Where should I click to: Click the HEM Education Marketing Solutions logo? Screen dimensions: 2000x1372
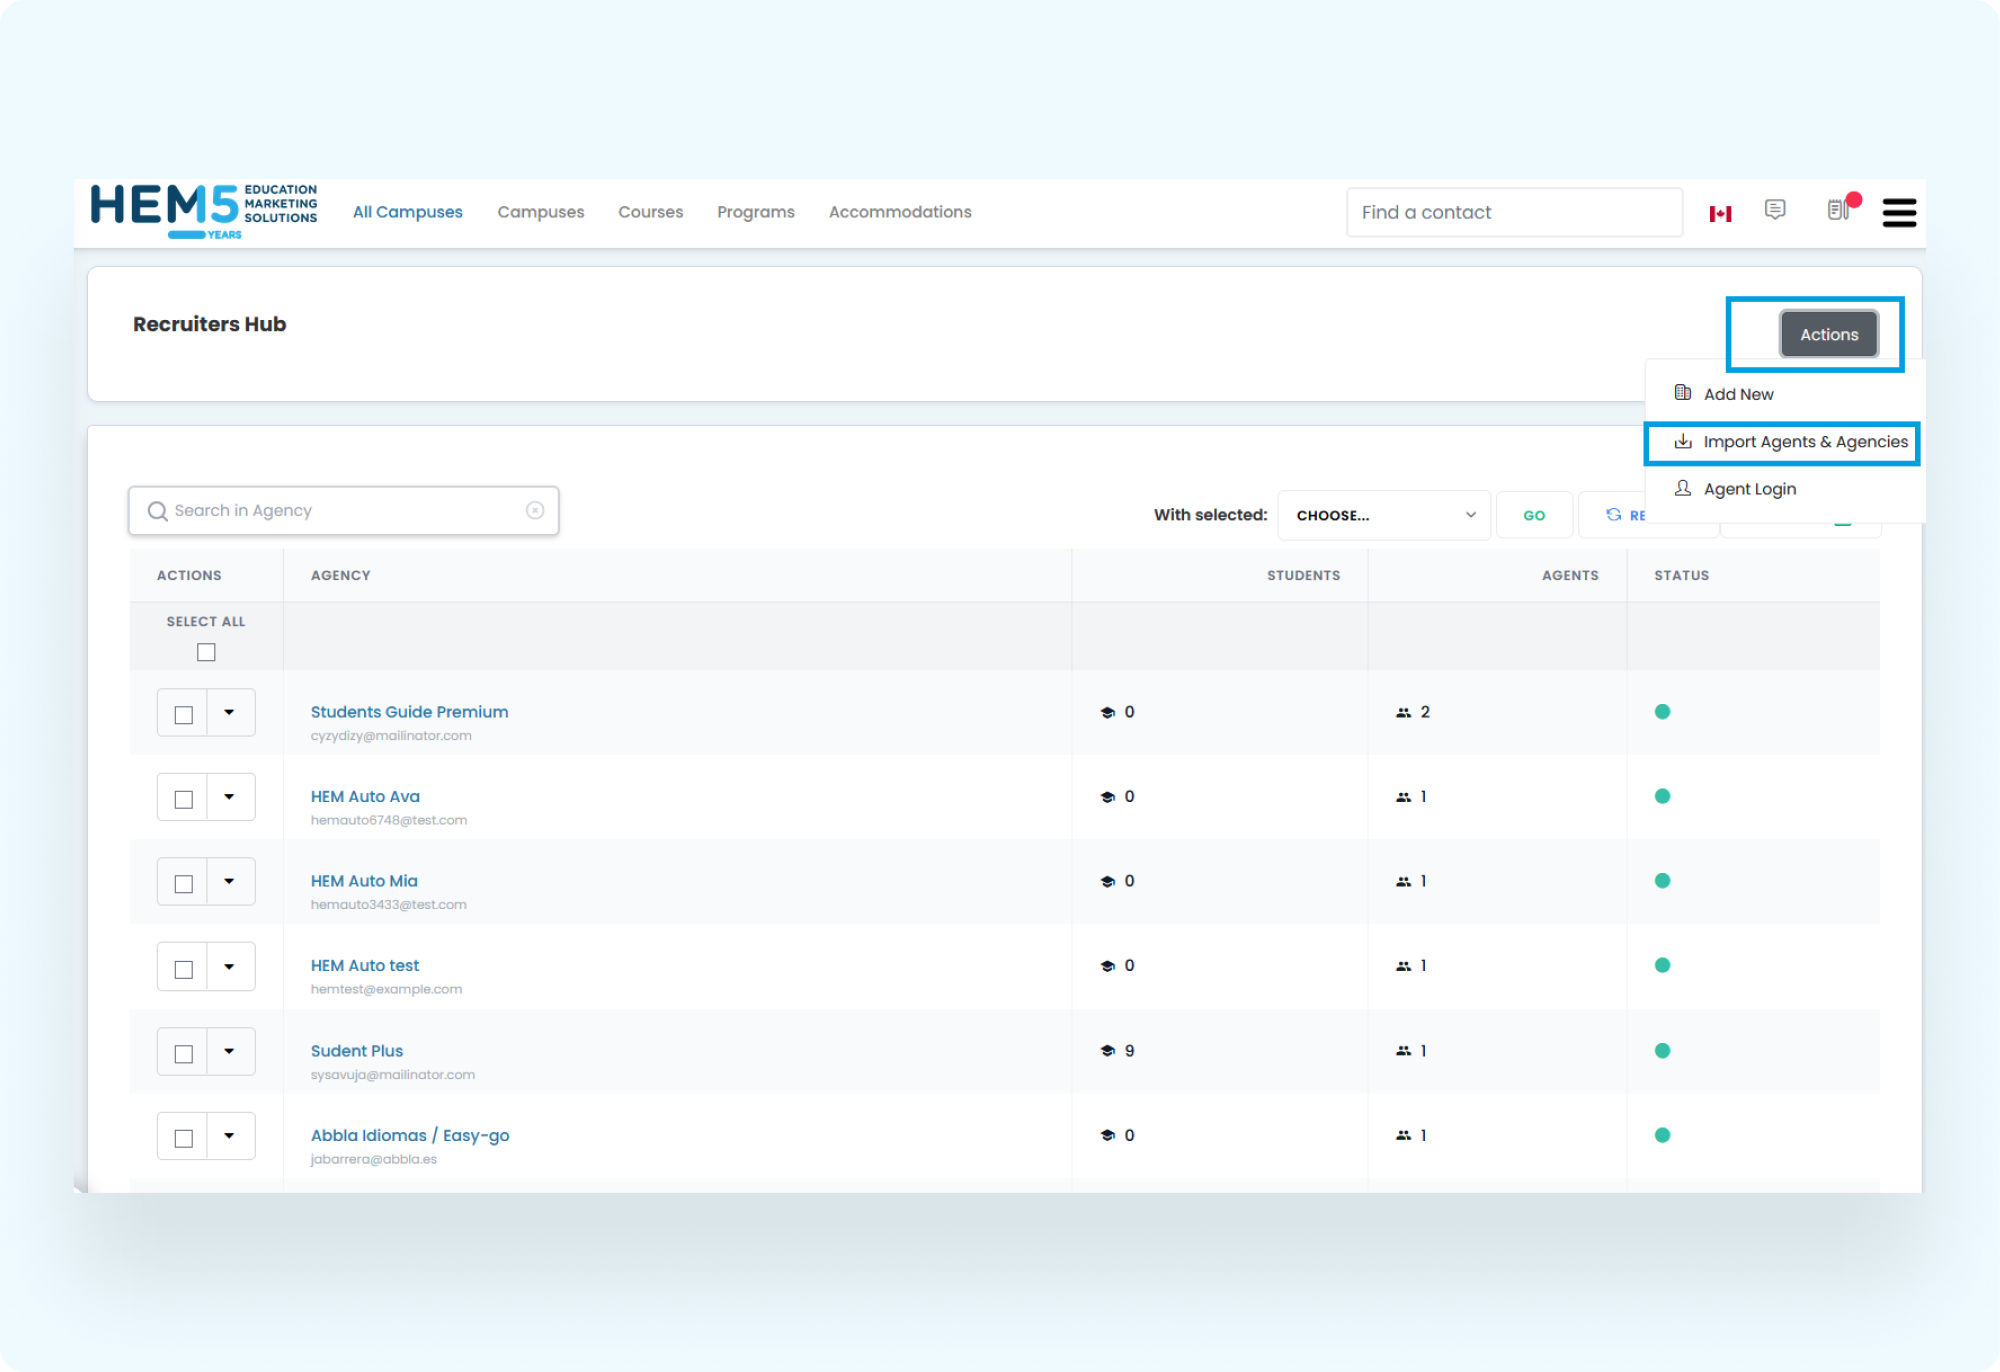tap(204, 211)
